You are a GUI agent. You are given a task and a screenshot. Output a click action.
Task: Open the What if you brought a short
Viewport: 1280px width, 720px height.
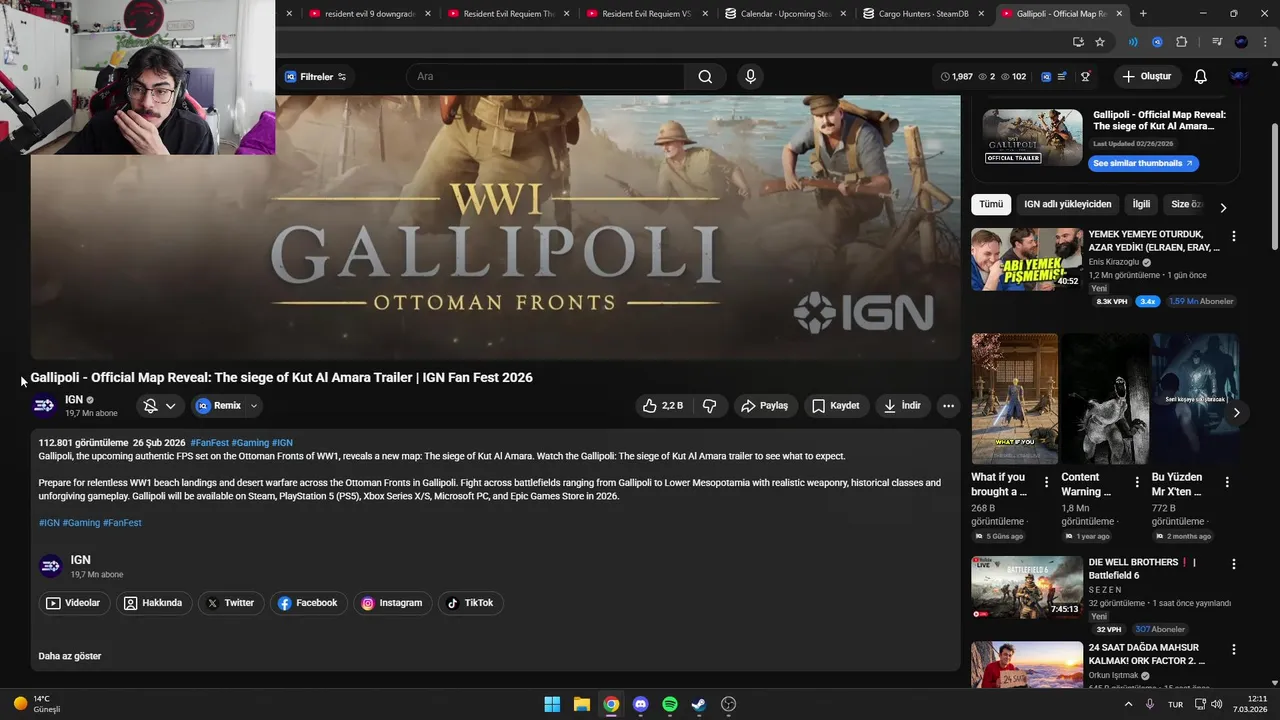pos(1014,398)
